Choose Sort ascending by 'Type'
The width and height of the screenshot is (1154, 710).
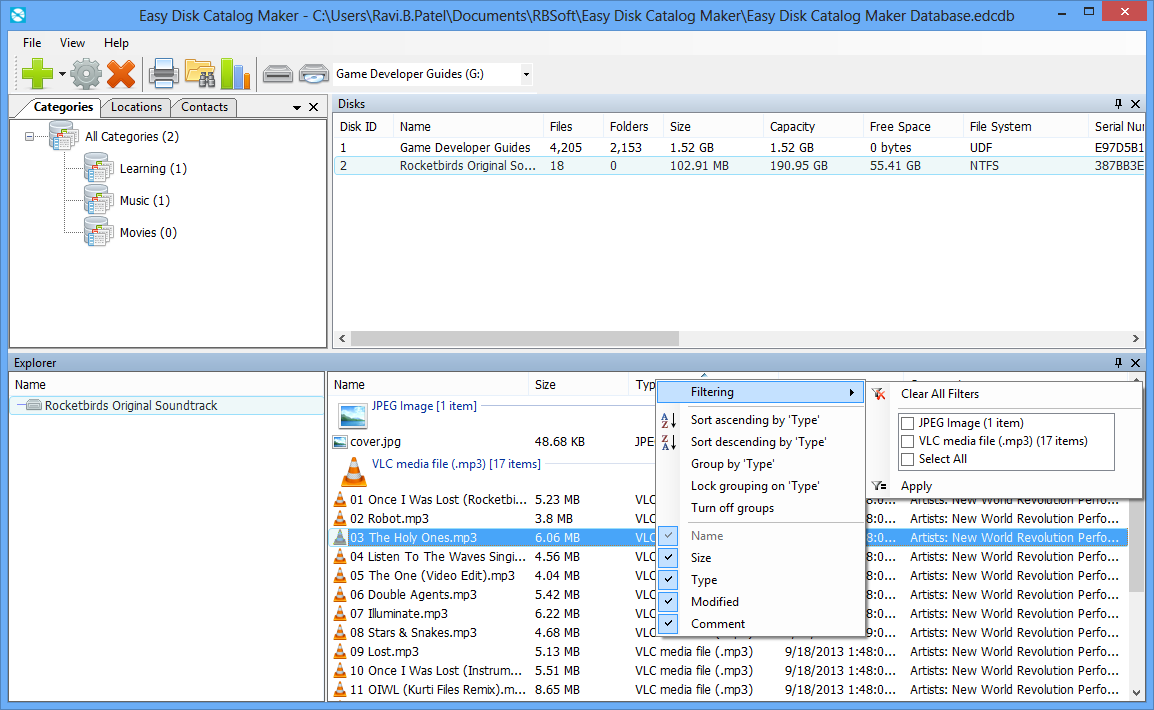point(755,420)
